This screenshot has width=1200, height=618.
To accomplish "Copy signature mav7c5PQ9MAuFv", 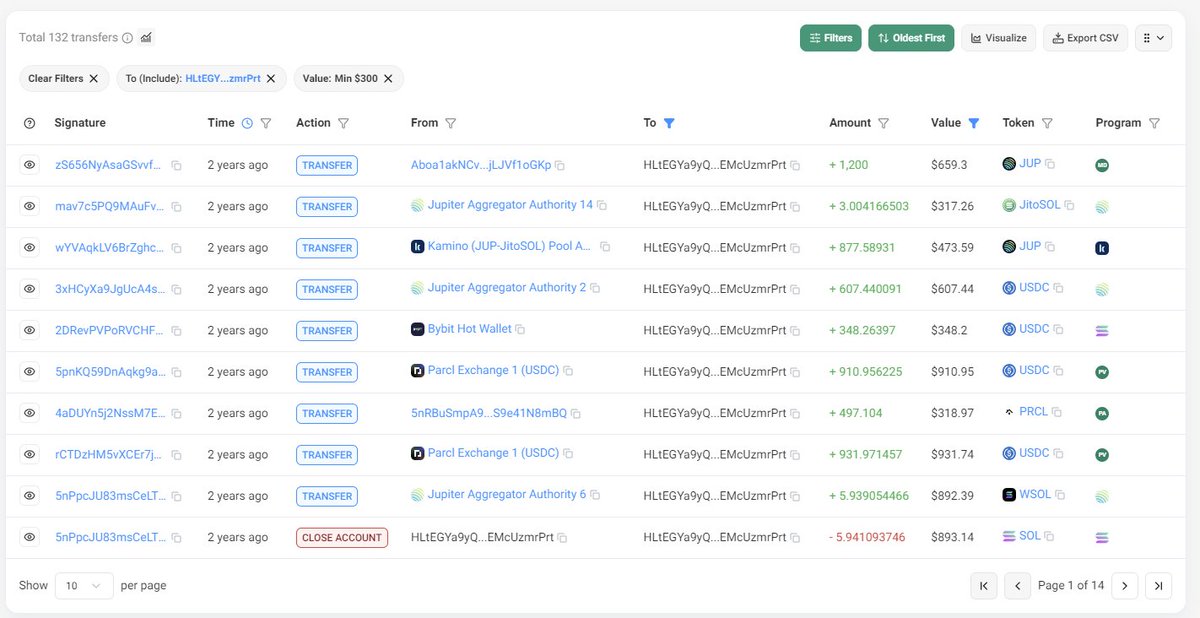I will click(x=176, y=207).
